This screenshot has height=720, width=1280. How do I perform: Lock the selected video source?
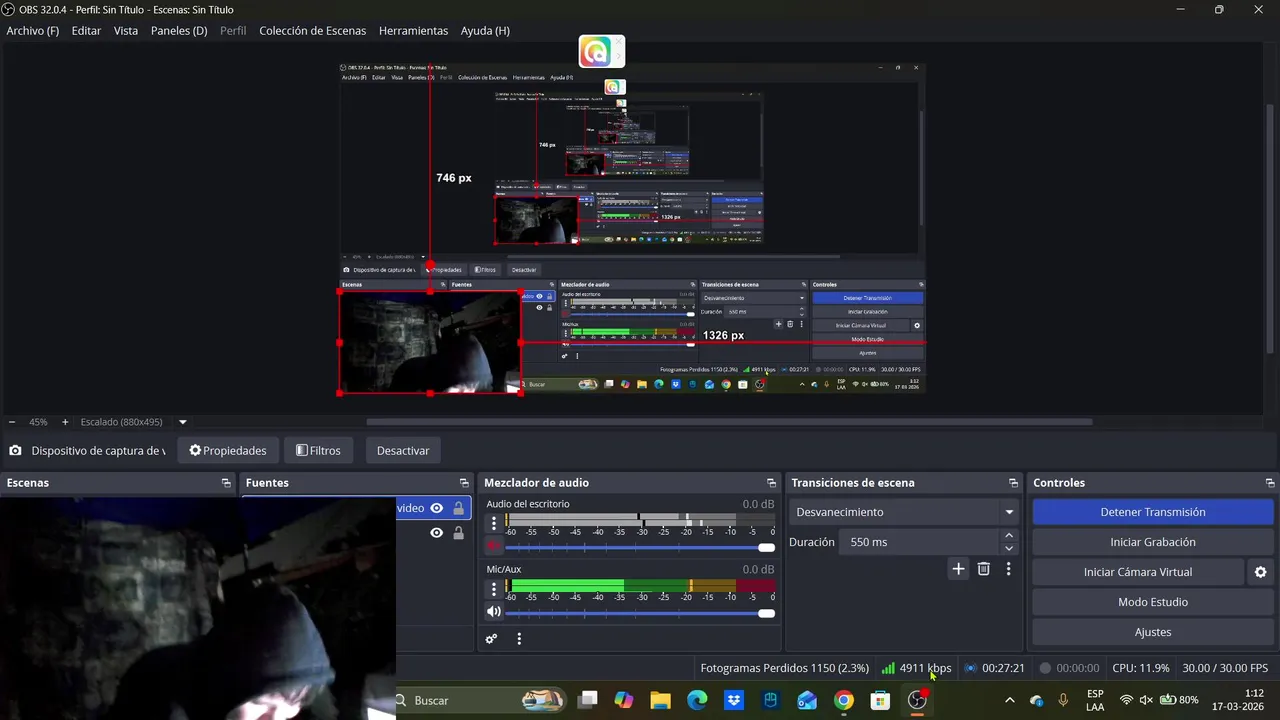pos(458,508)
